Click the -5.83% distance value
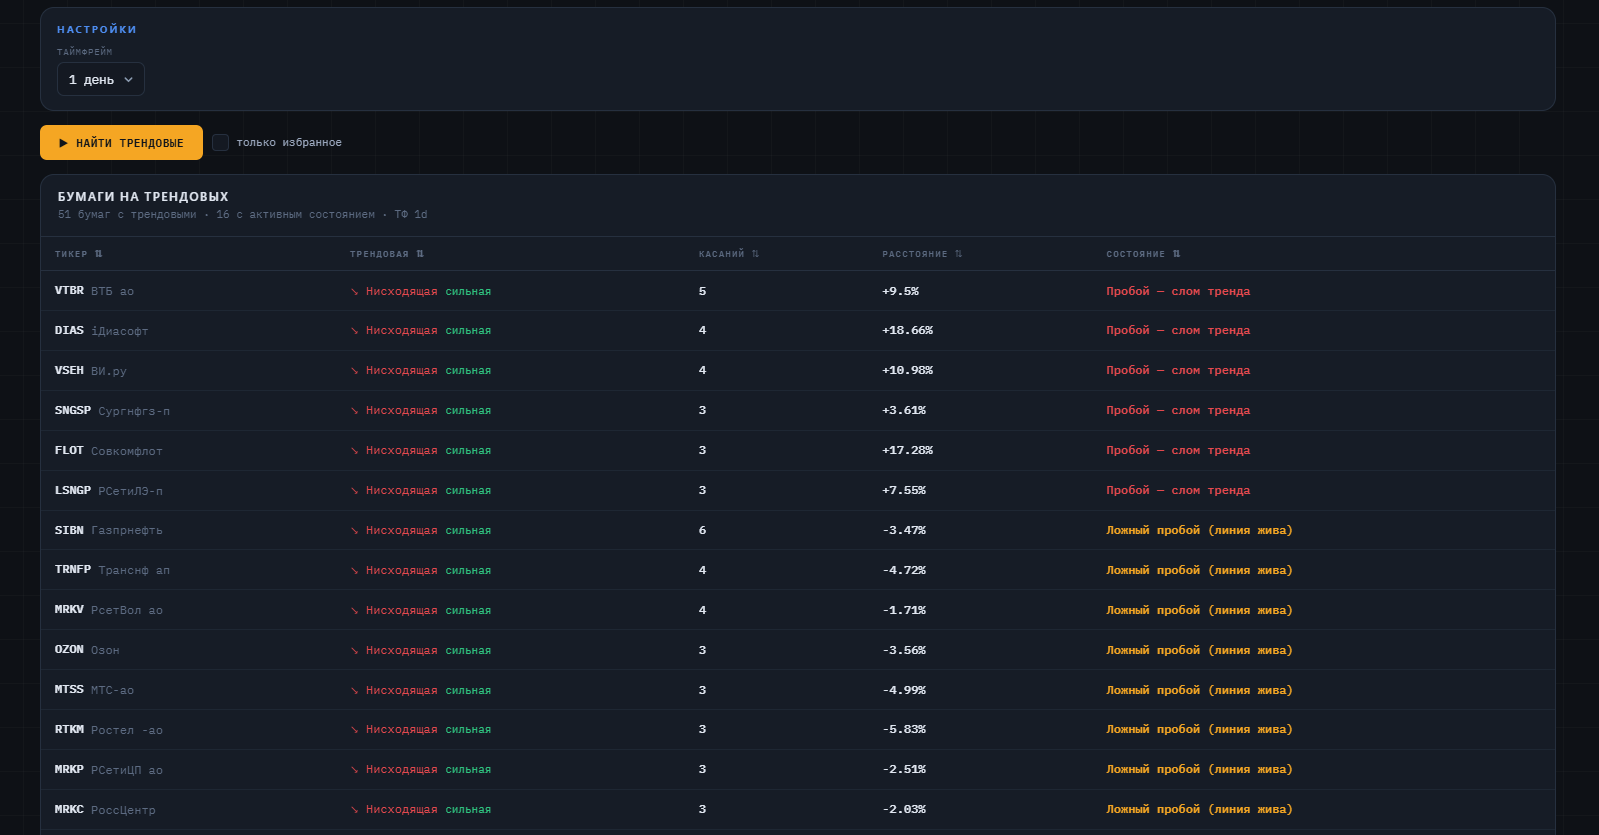The image size is (1599, 835). pos(904,729)
